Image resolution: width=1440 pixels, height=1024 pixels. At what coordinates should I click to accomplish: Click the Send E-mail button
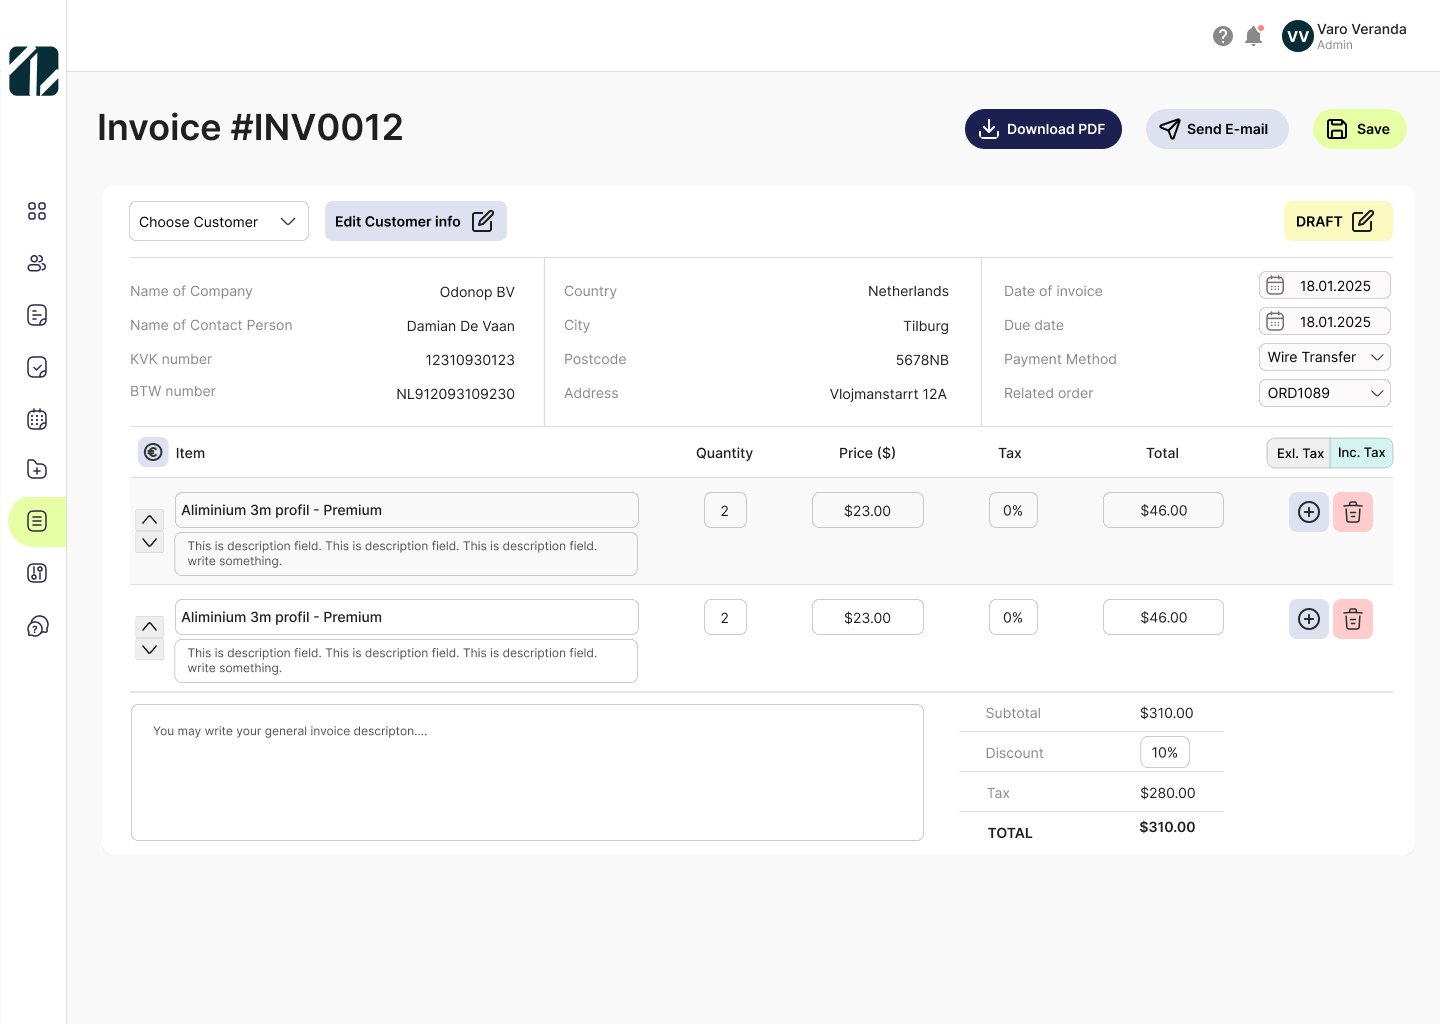(1216, 129)
